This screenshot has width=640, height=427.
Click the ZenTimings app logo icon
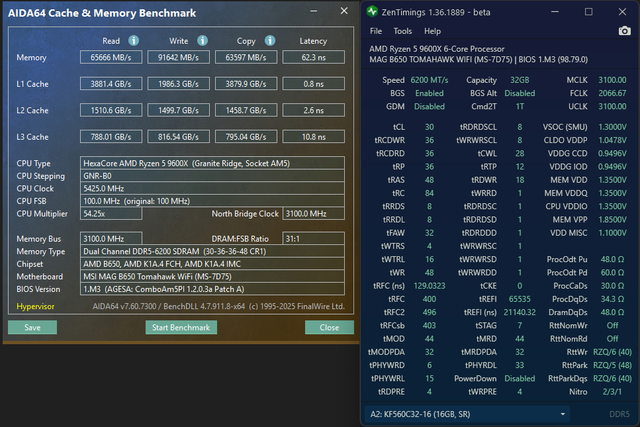pyautogui.click(x=372, y=11)
